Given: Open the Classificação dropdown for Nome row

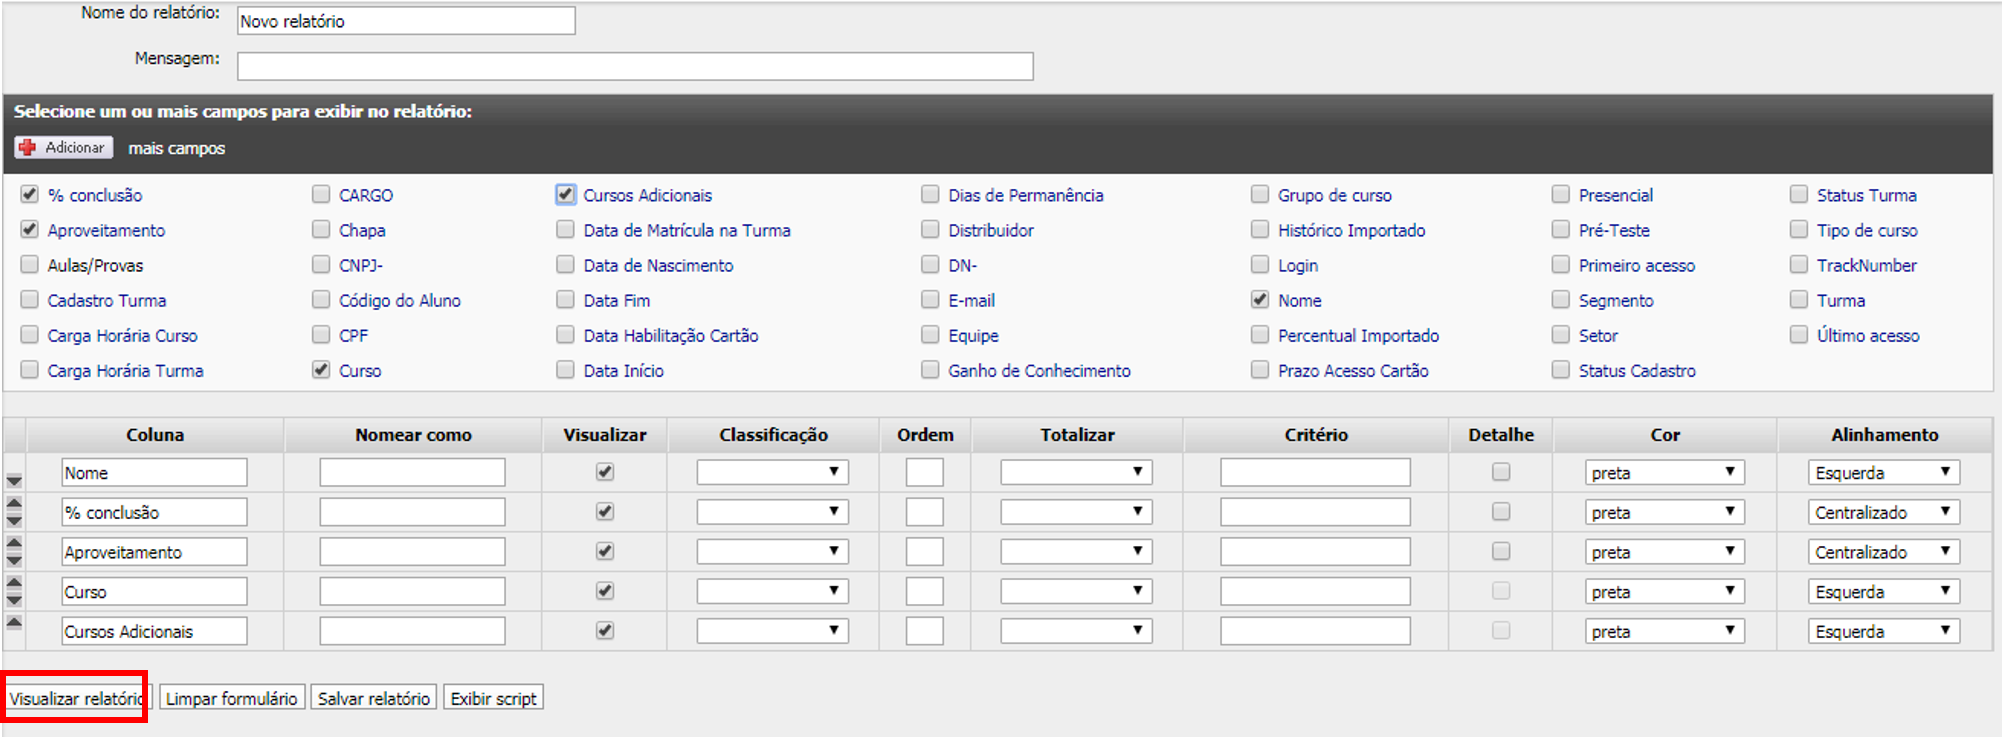Looking at the screenshot, I should point(772,472).
